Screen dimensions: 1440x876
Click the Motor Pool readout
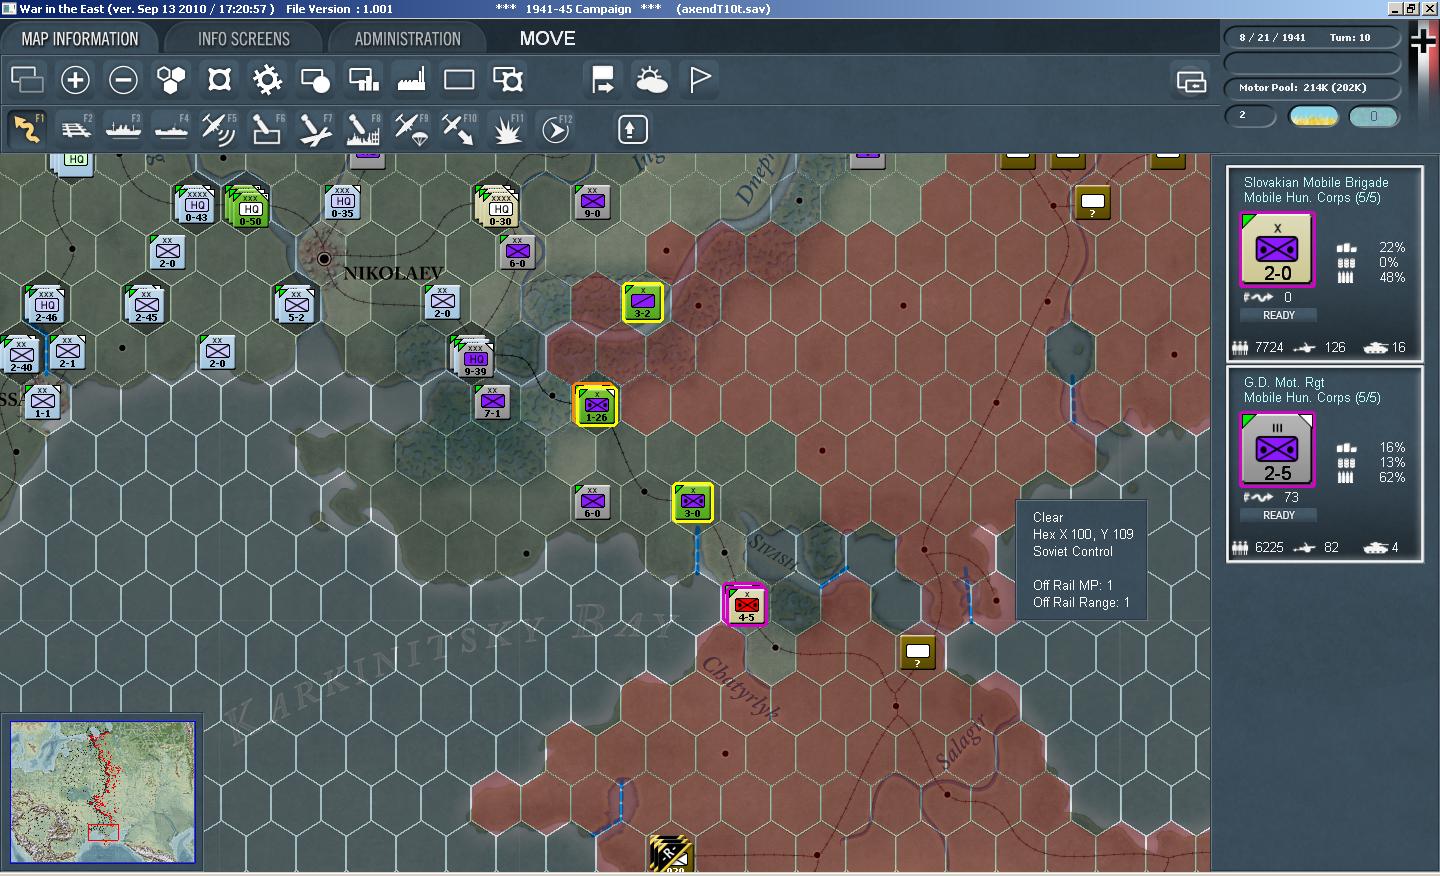coord(1312,87)
